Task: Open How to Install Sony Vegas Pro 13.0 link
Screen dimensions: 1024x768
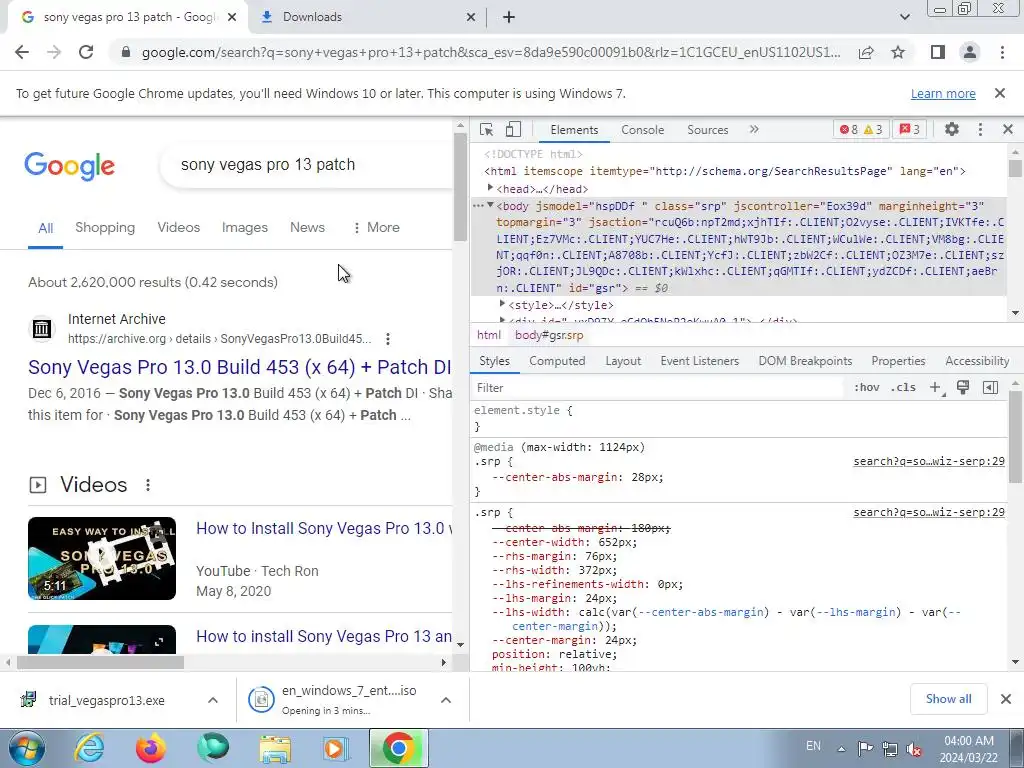Action: pyautogui.click(x=324, y=528)
